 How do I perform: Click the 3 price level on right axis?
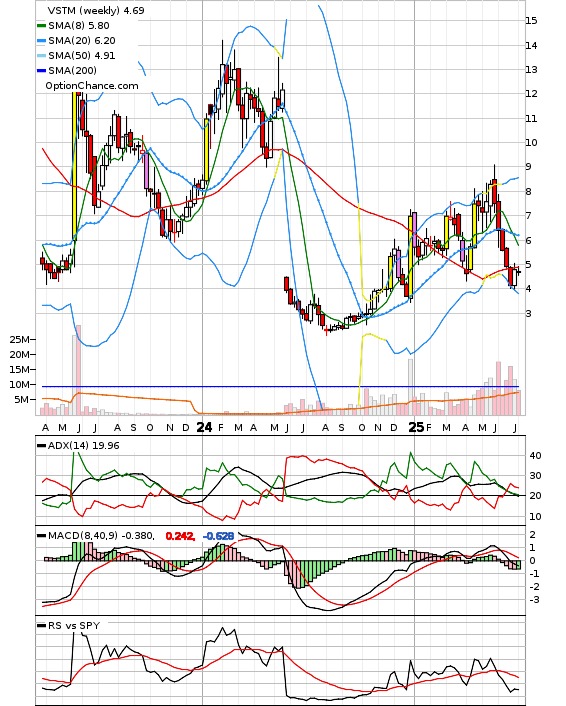529,313
